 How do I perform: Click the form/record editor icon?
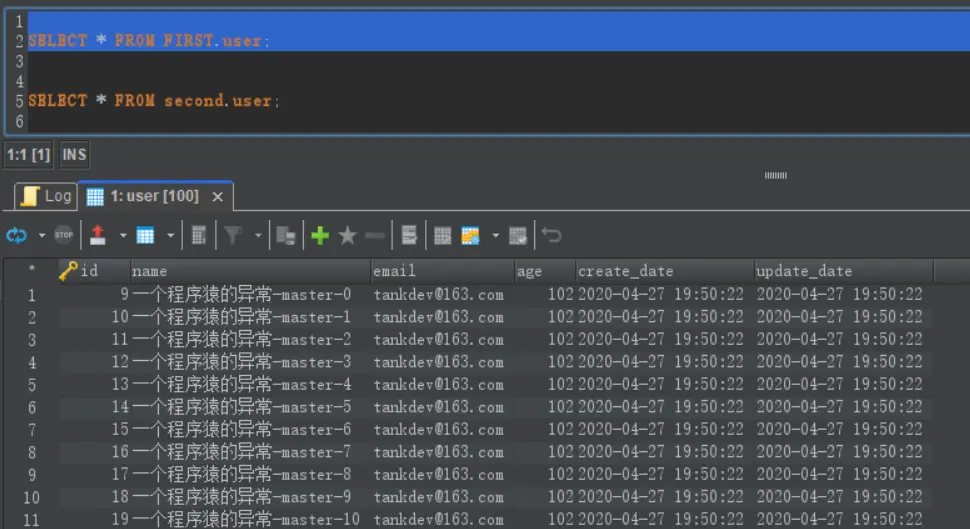point(409,235)
